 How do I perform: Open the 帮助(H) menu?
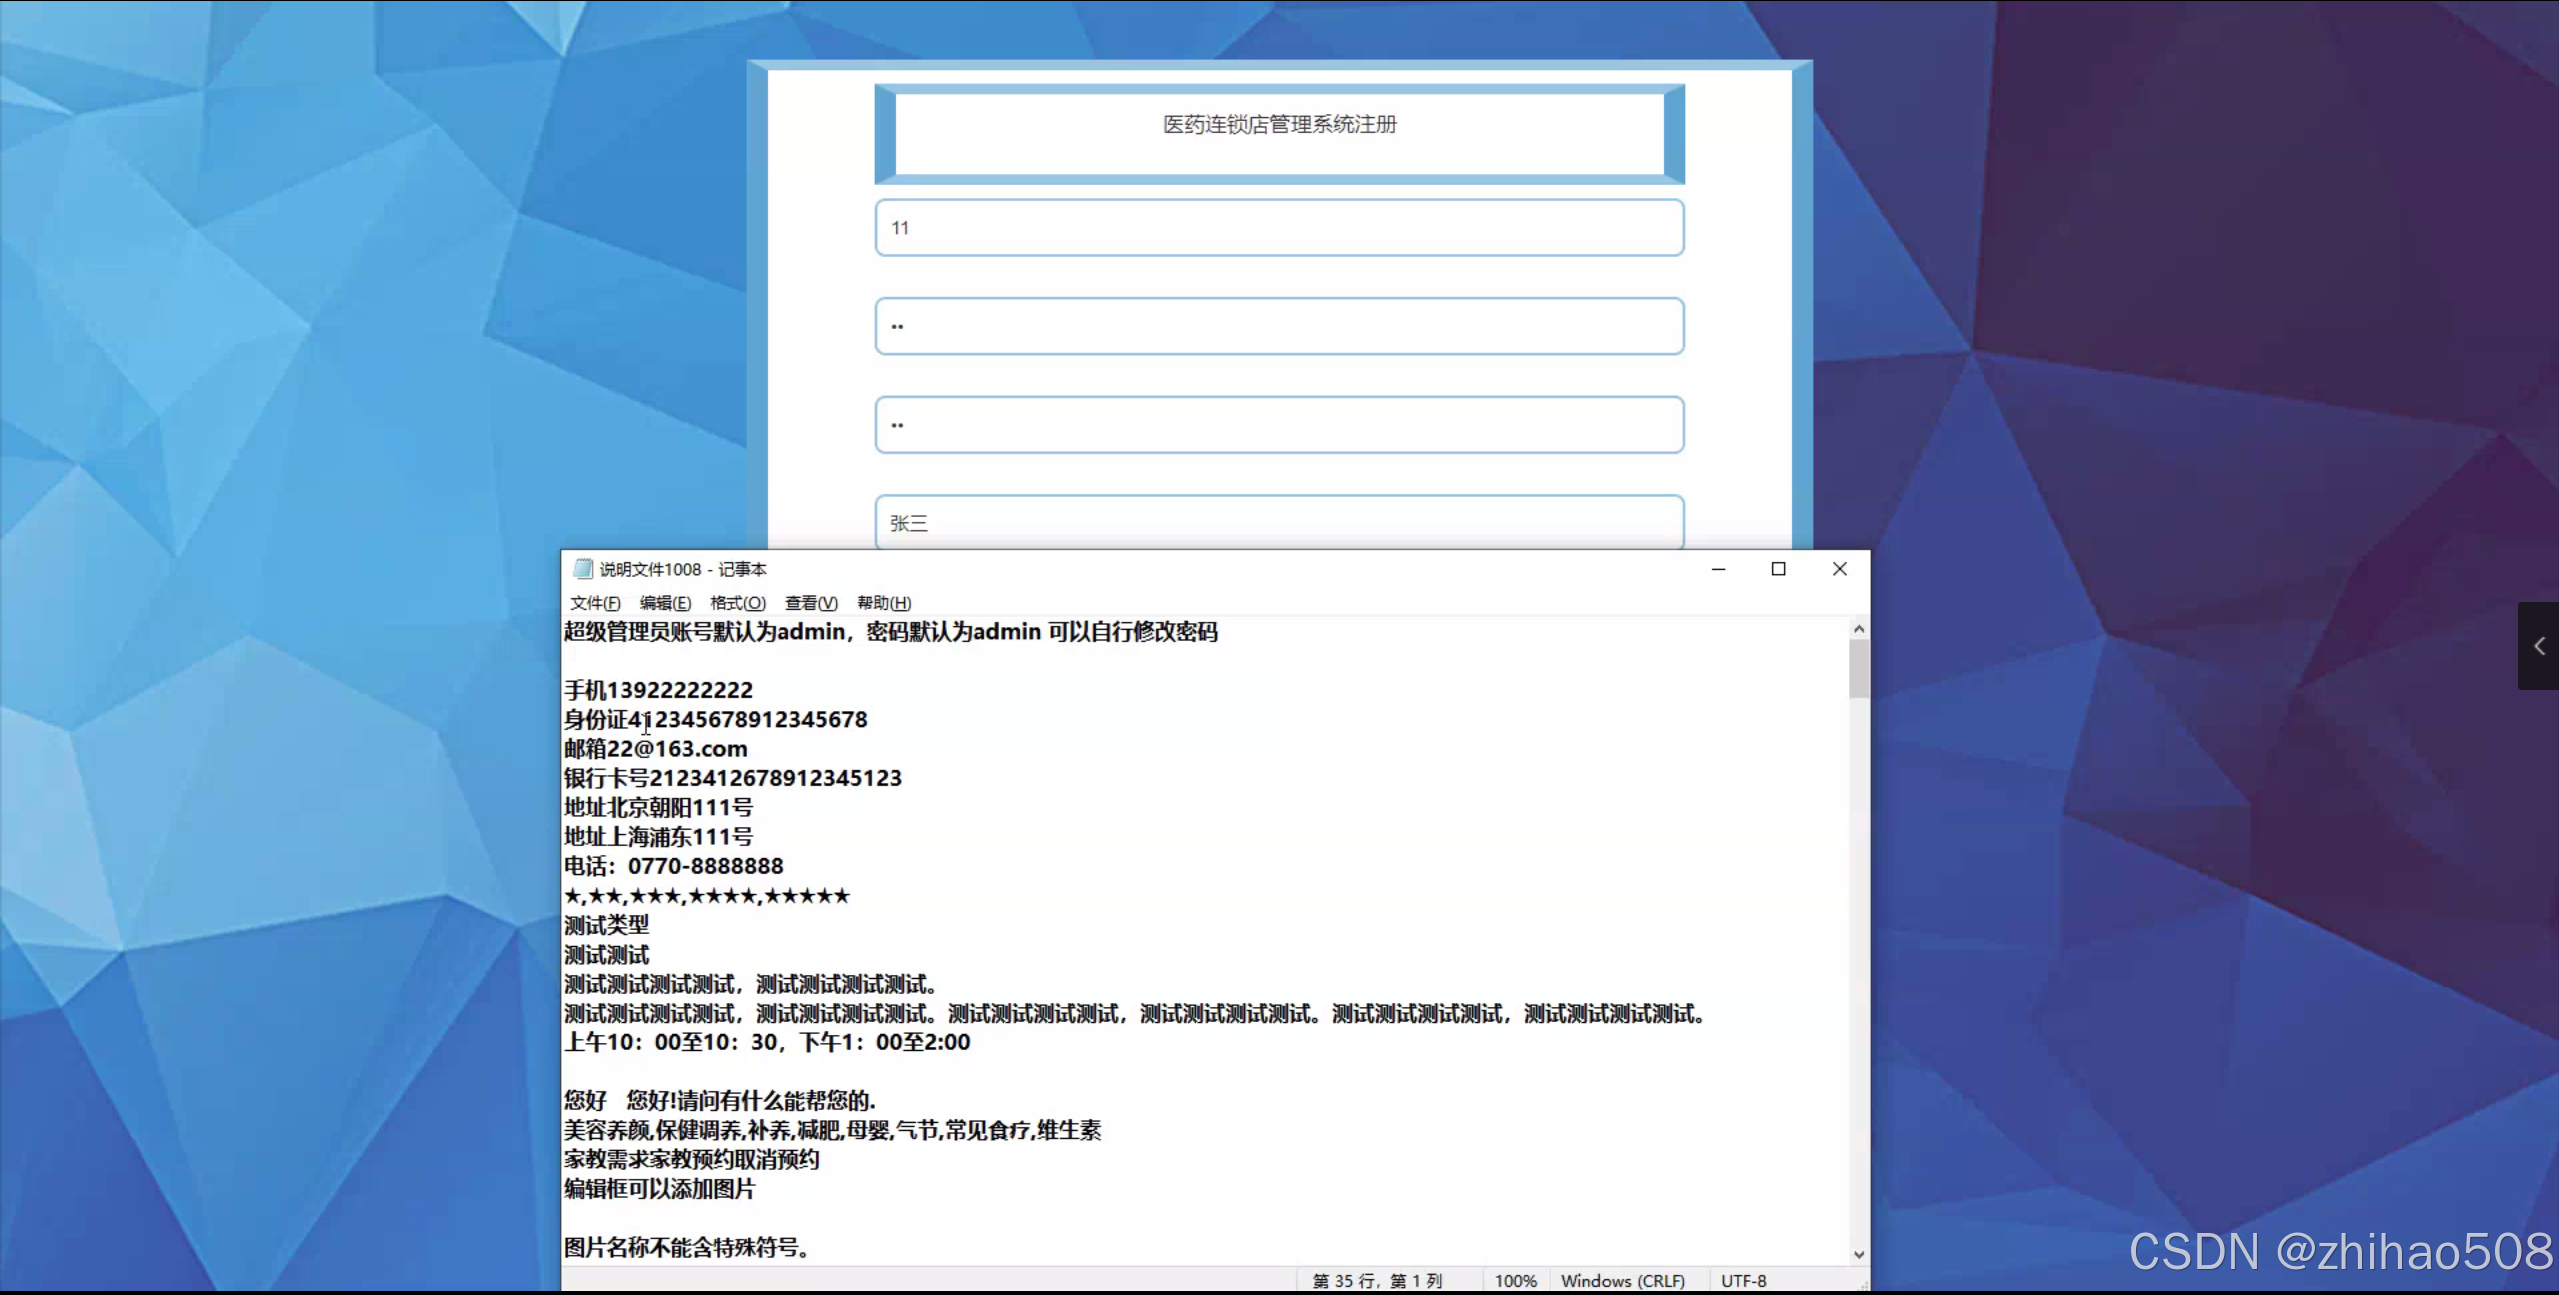click(x=884, y=603)
